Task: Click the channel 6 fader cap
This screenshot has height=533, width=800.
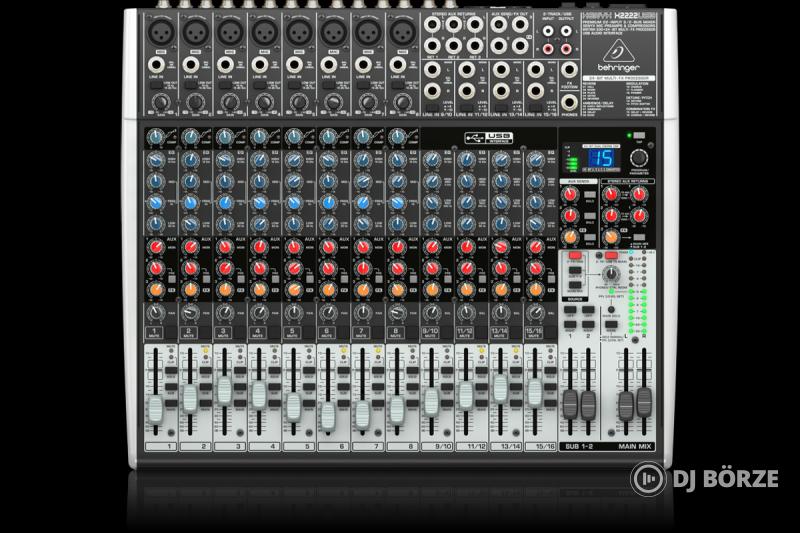Action: tap(328, 415)
